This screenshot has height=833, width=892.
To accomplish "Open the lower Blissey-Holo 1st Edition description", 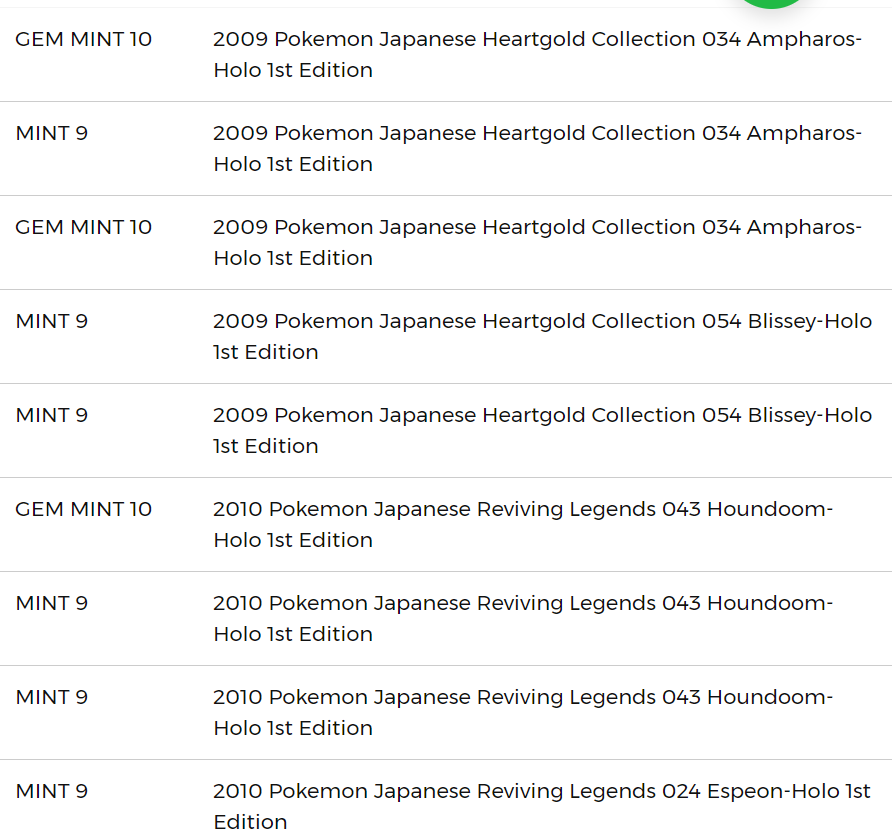I will pos(543,430).
